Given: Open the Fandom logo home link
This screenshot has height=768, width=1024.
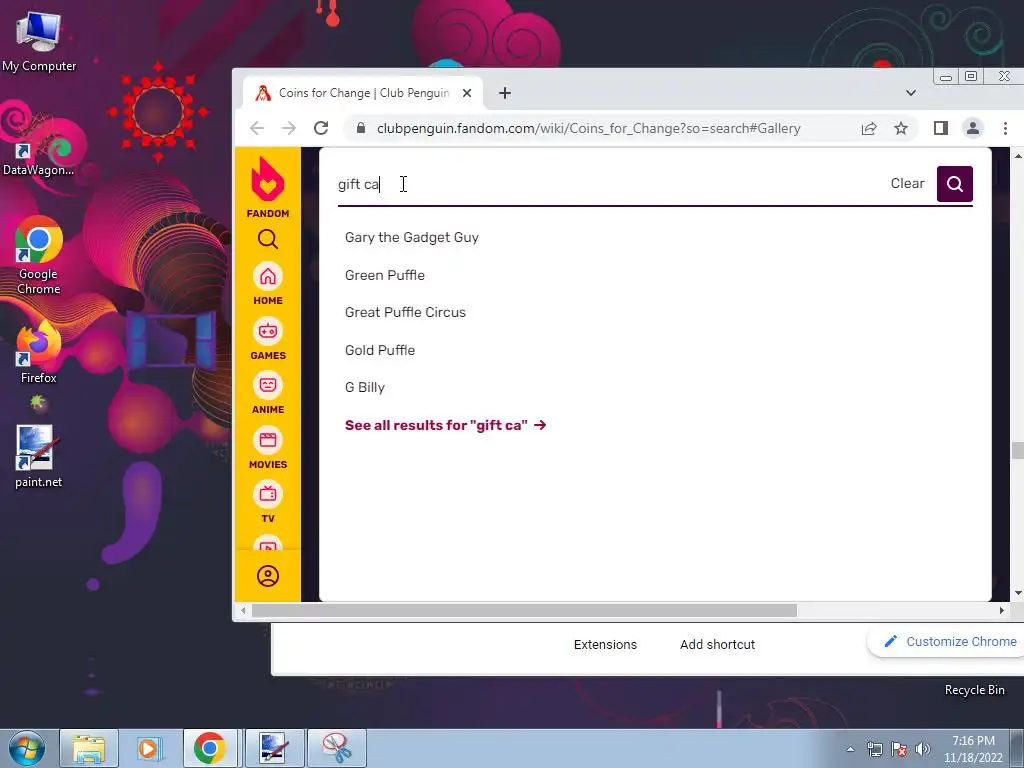Looking at the screenshot, I should coord(268,187).
